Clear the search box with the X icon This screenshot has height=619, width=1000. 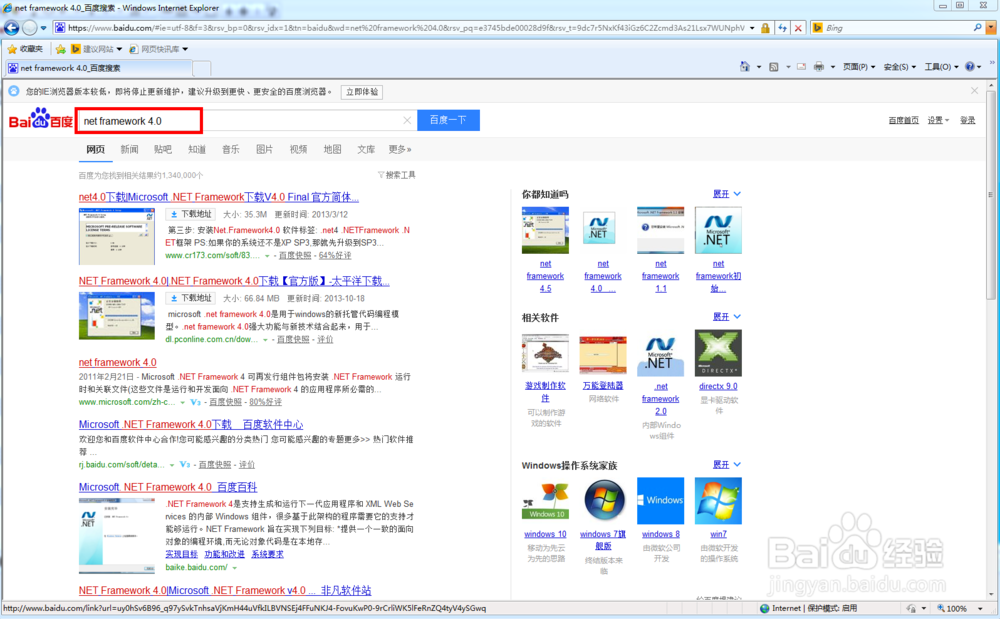407,120
